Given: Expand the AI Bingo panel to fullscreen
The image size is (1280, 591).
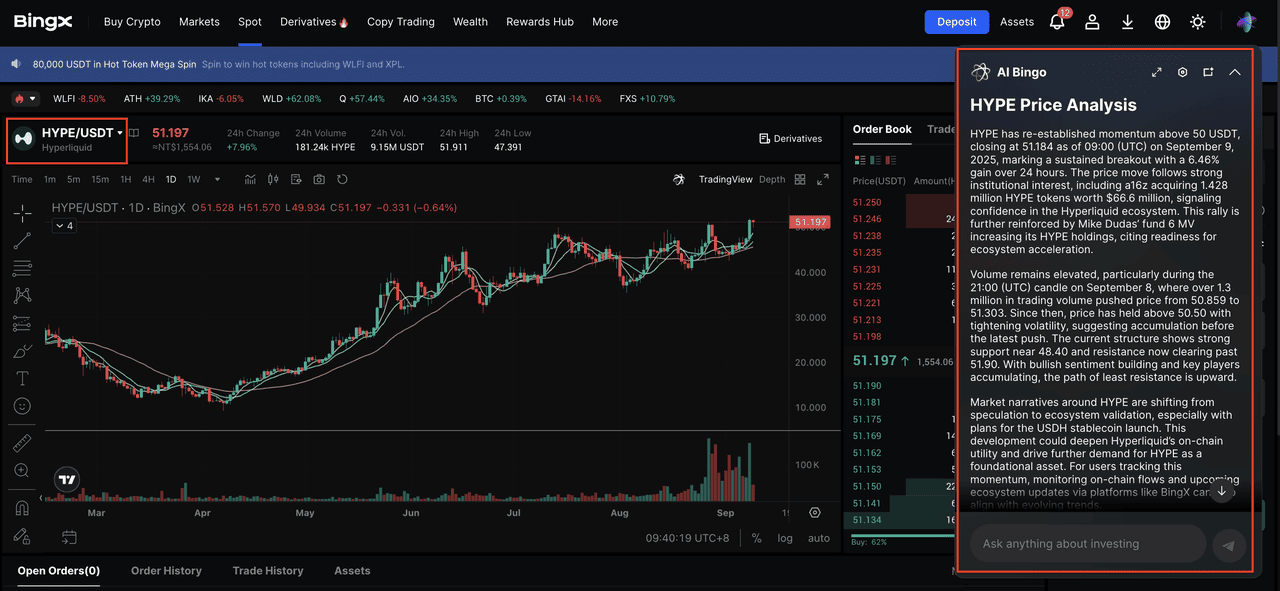Looking at the screenshot, I should point(1157,72).
